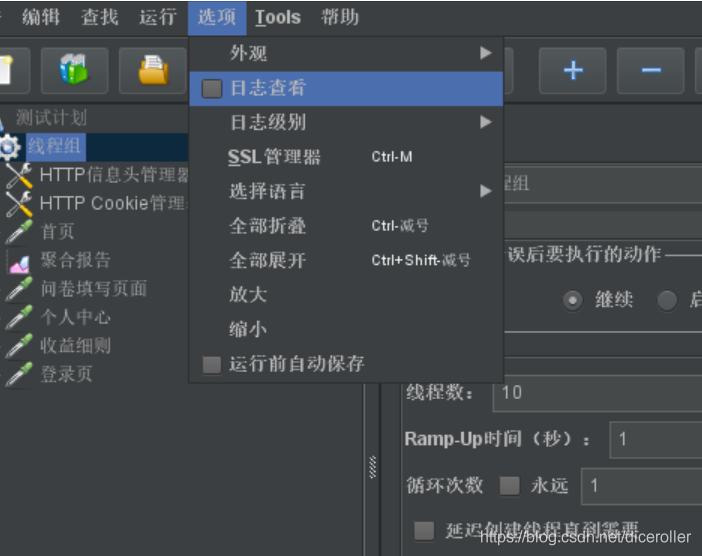702x556 pixels.
Task: Click the pipette icon beside 登录页
Action: [19, 374]
